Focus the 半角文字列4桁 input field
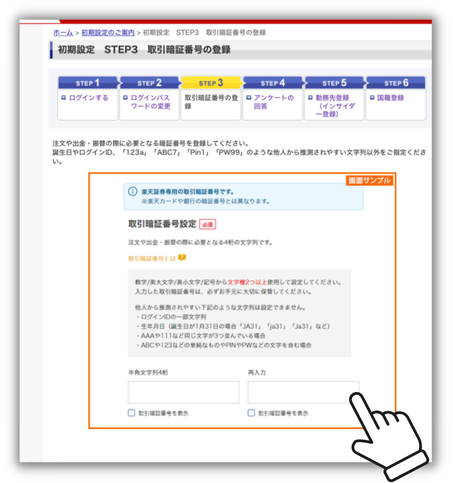 184,392
